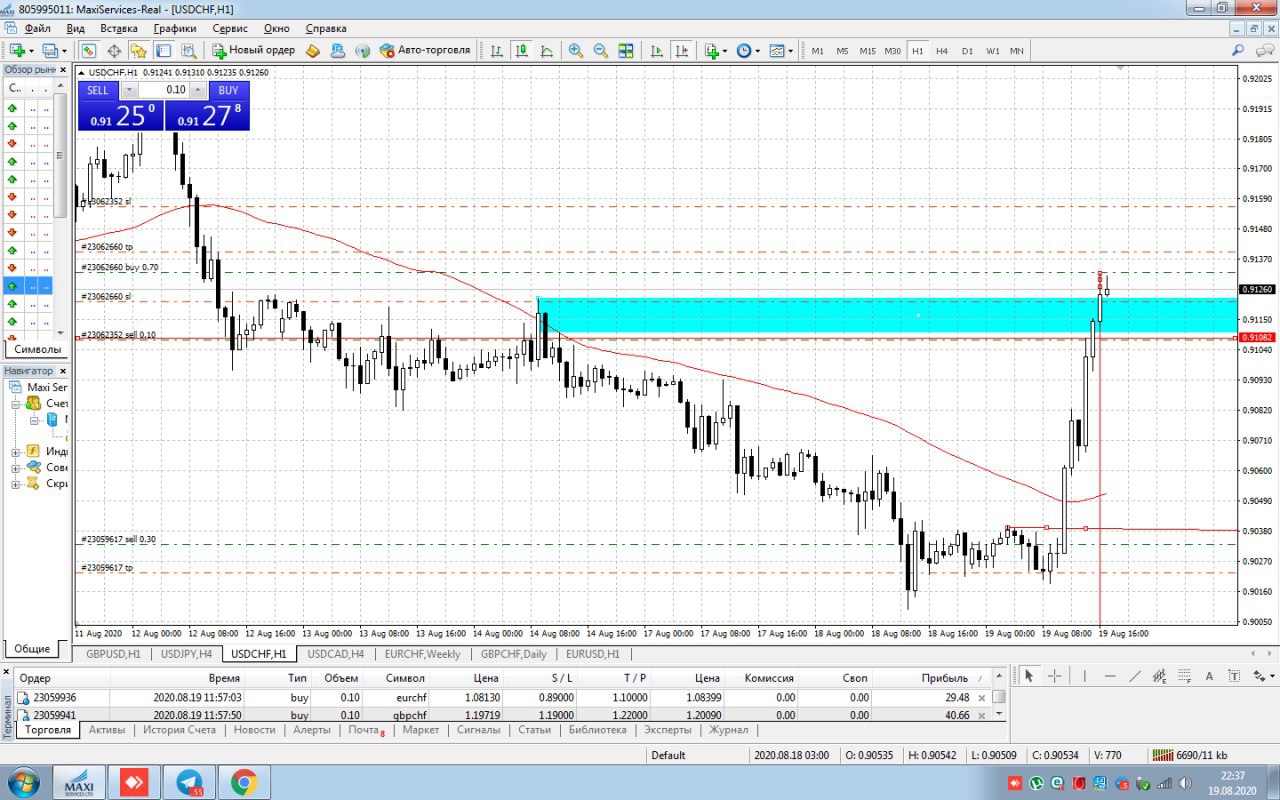1280x800 pixels.
Task: Select the M1 timeframe
Action: click(817, 50)
